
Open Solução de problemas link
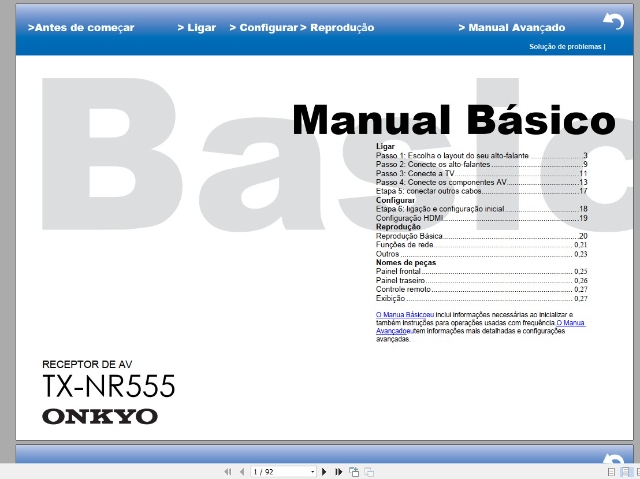(x=565, y=47)
